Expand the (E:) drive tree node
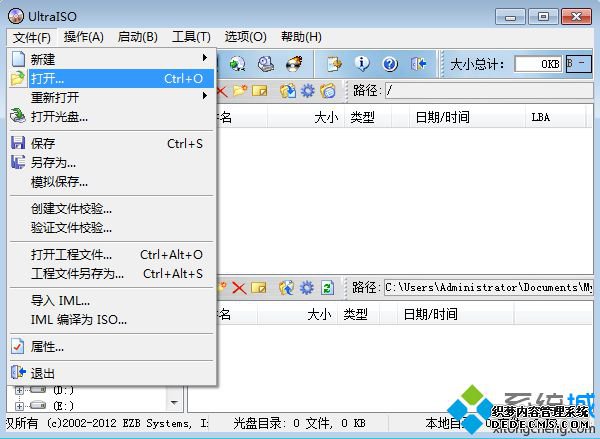This screenshot has height=439, width=600. 19,406
